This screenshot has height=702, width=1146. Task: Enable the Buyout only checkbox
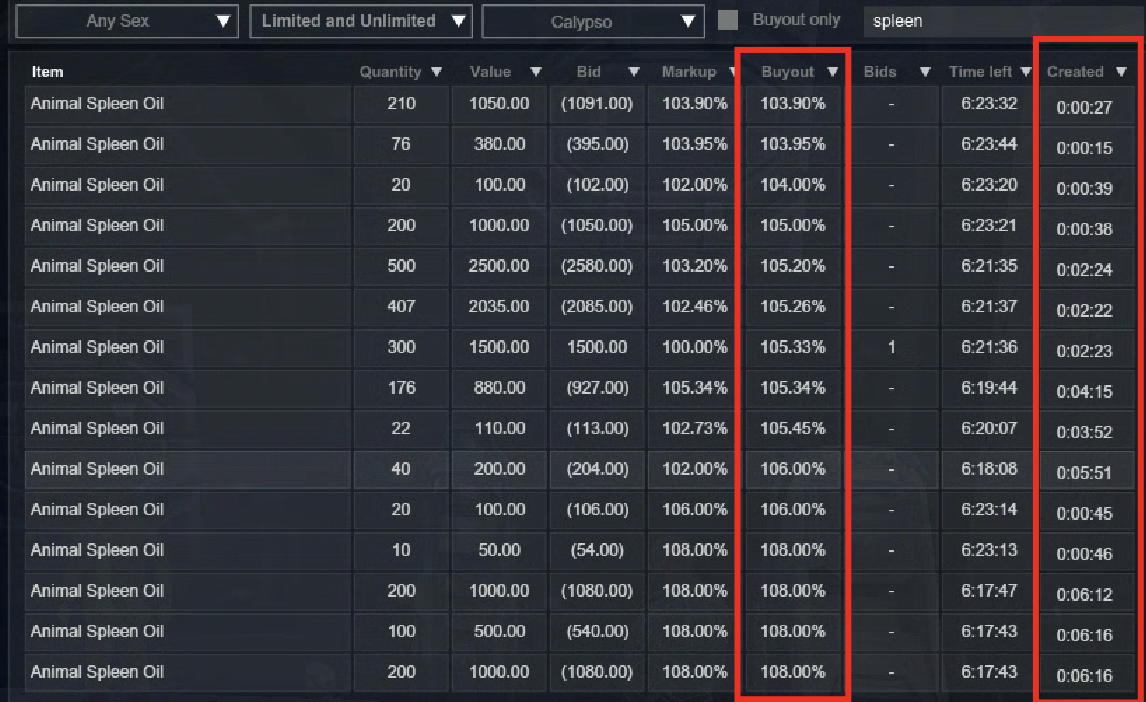click(x=729, y=20)
